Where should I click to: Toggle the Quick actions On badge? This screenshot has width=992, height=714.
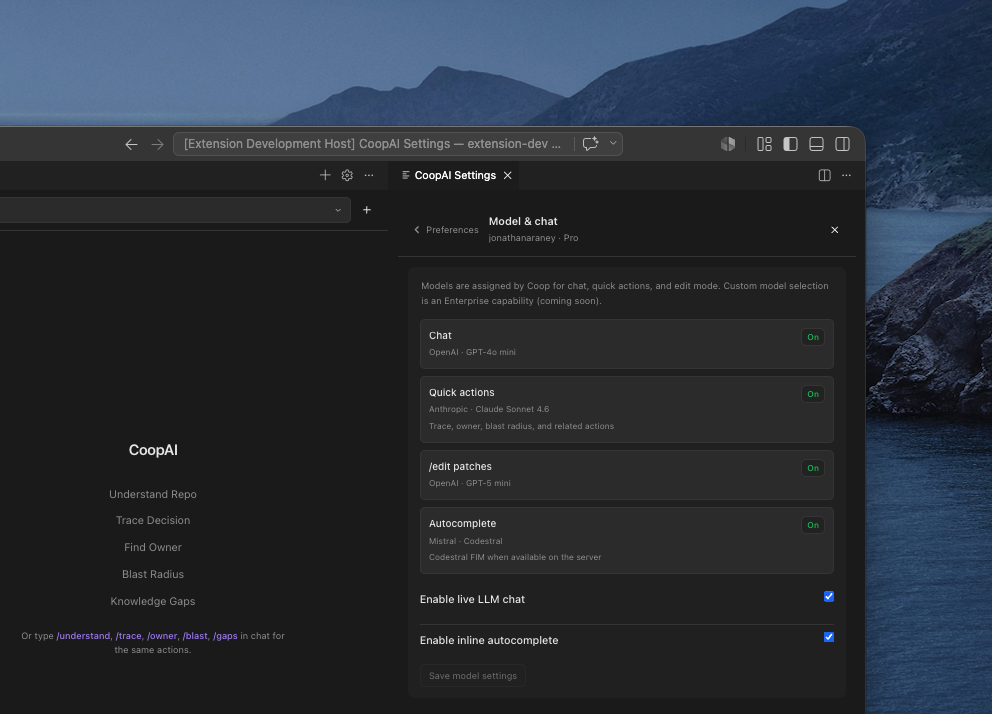click(x=813, y=394)
